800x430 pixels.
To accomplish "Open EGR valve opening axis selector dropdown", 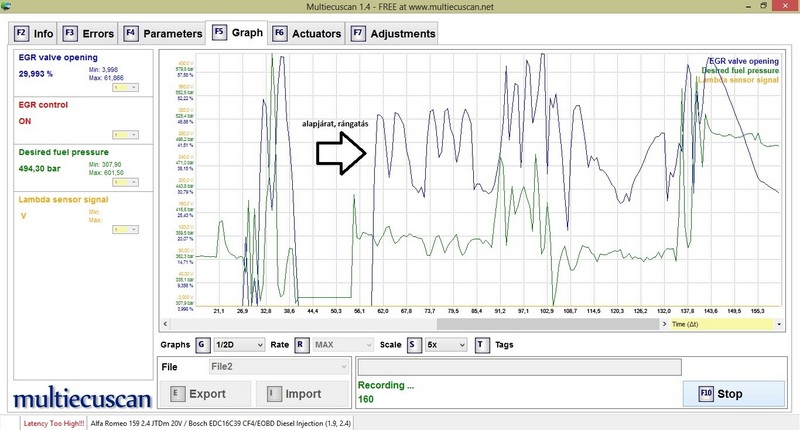I will tap(123, 88).
